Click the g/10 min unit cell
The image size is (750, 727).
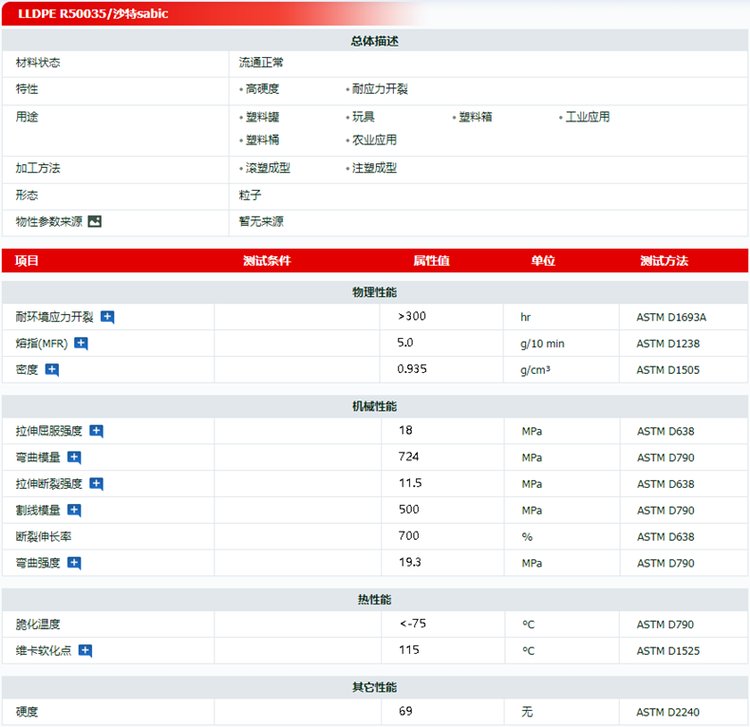542,343
